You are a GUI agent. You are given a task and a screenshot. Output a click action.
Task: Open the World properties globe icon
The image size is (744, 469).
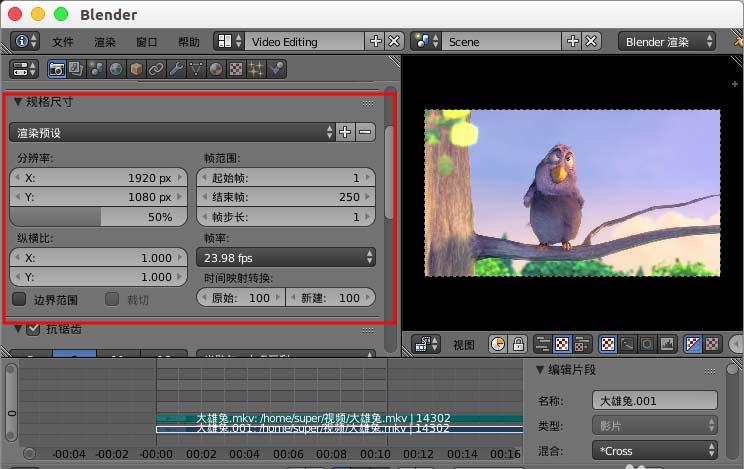point(117,69)
